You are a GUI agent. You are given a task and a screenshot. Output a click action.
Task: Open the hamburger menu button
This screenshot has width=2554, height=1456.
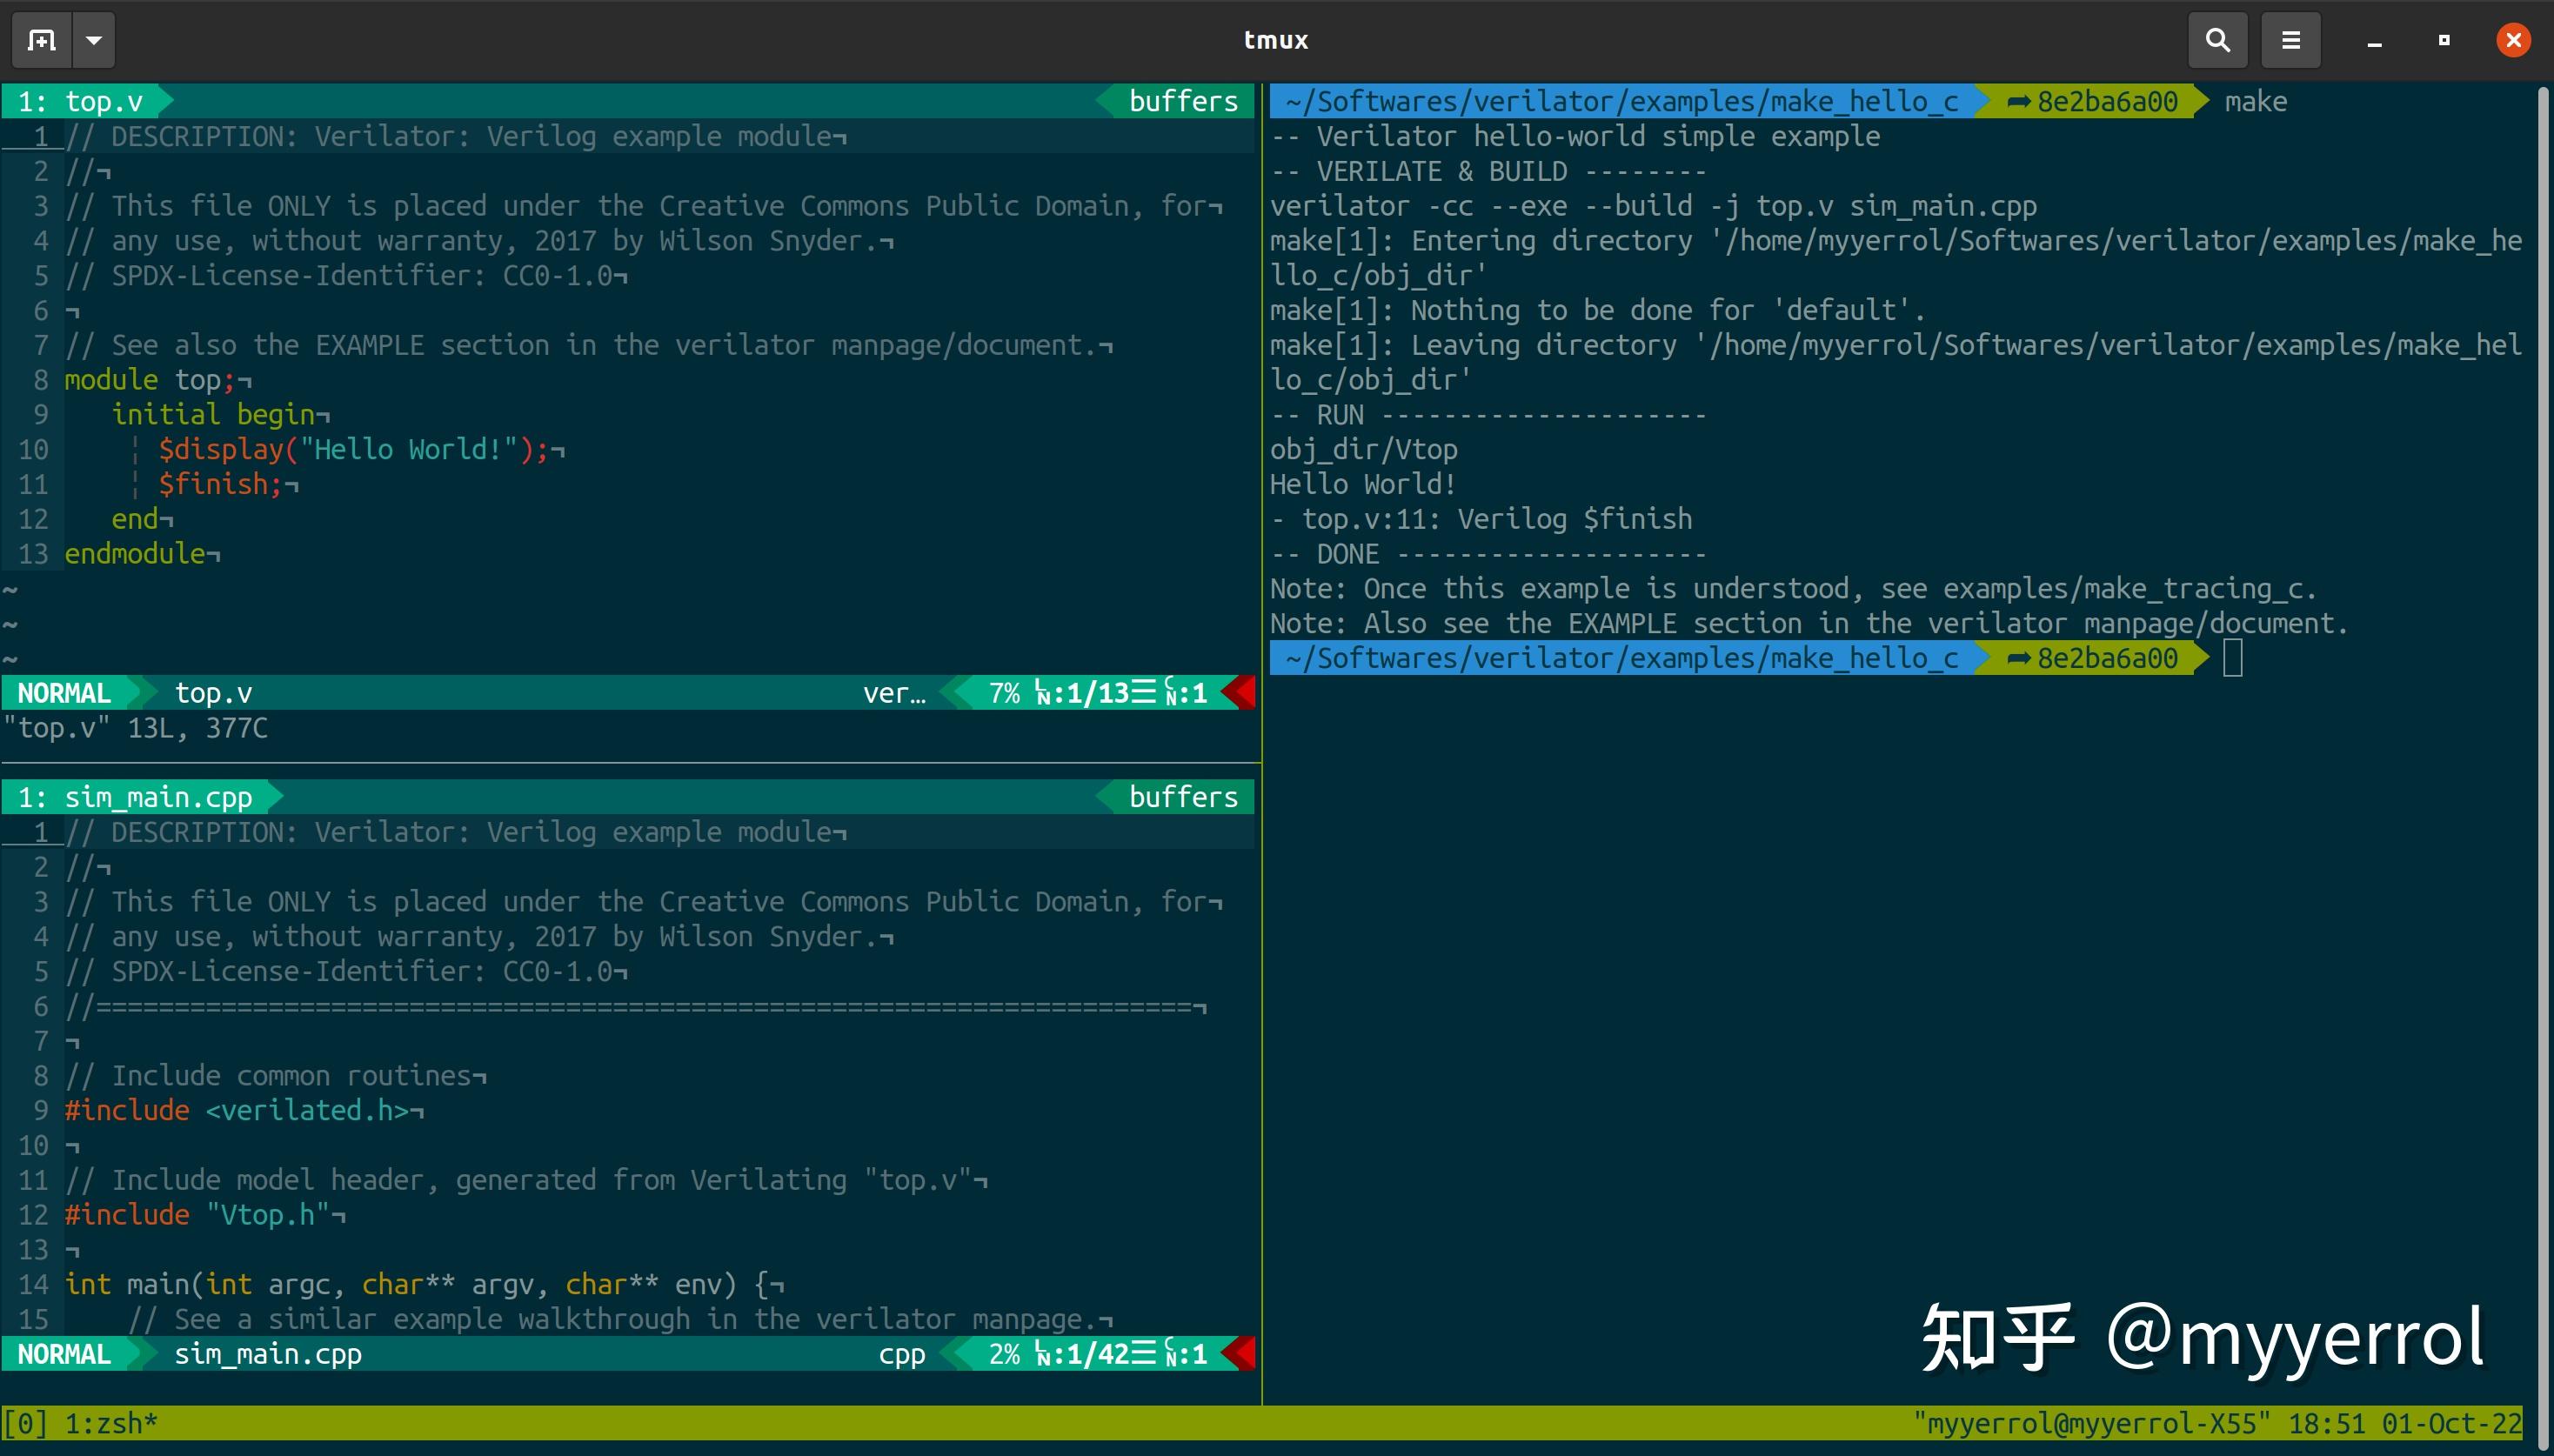coord(2290,40)
